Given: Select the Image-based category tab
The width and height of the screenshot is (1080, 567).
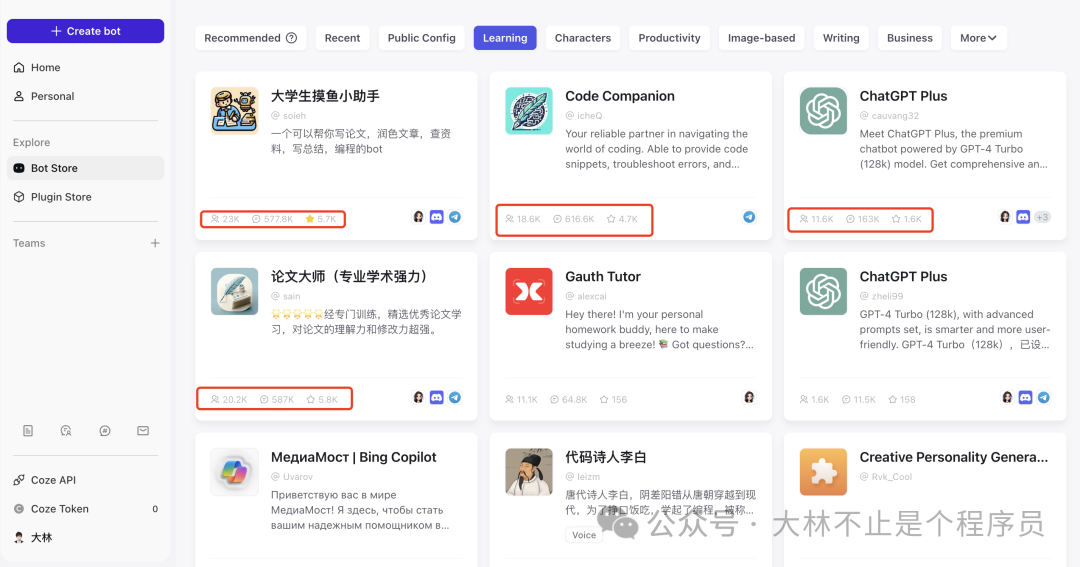Looking at the screenshot, I should 762,38.
